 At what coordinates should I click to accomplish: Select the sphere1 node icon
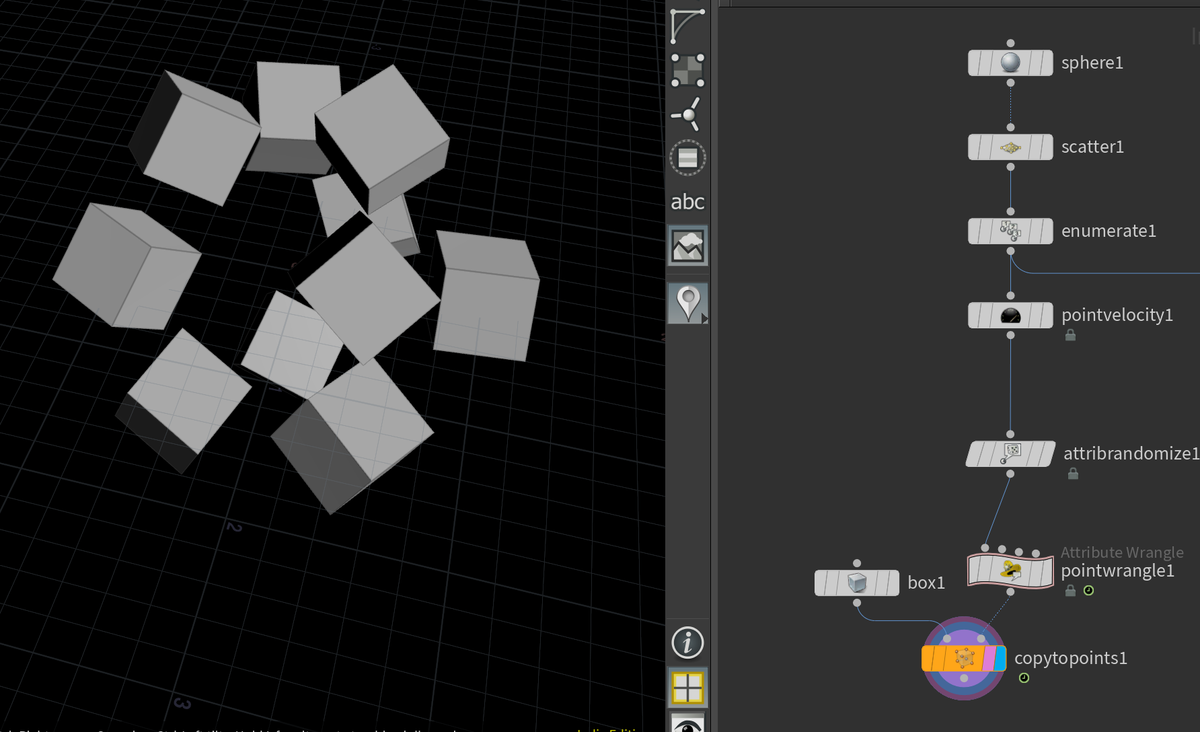click(1010, 63)
